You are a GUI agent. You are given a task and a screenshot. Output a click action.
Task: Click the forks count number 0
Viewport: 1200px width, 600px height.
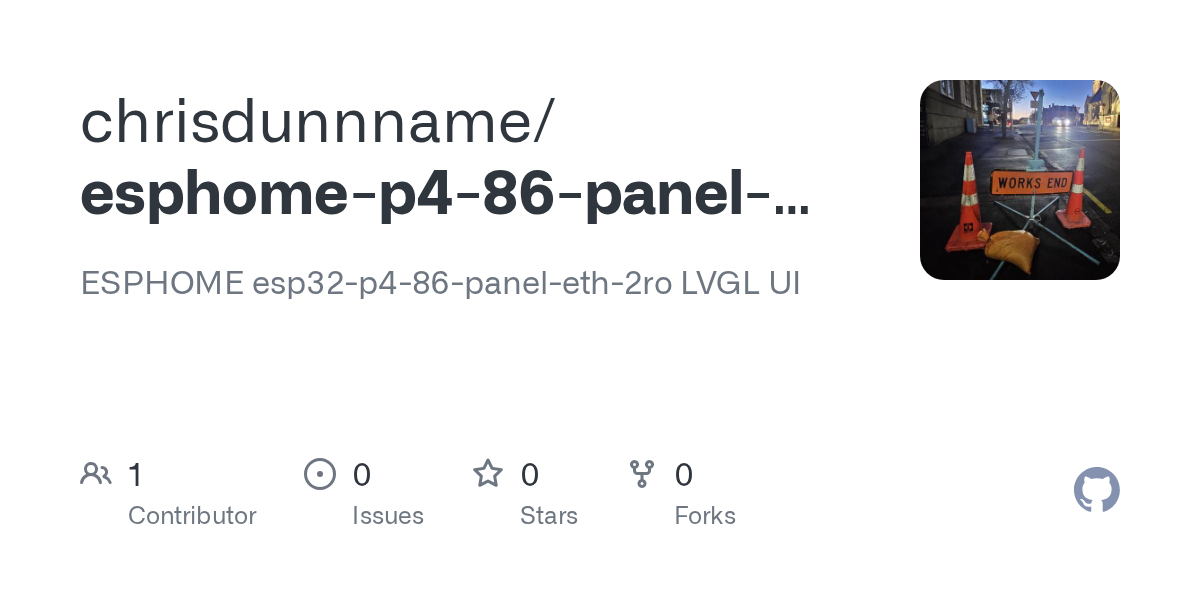point(684,475)
